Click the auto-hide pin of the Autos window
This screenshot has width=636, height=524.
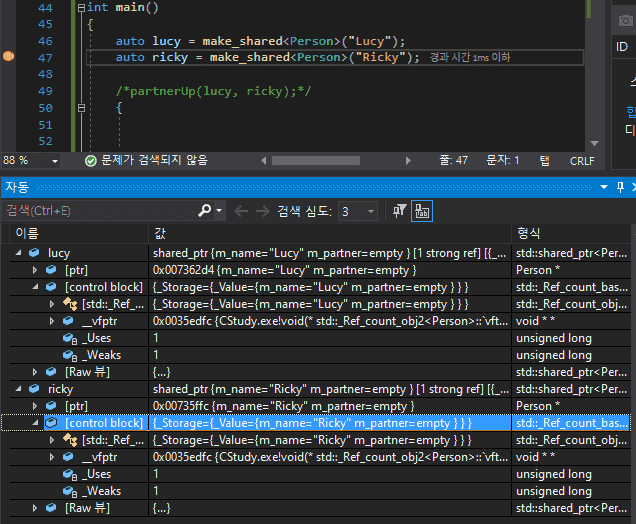click(x=619, y=187)
